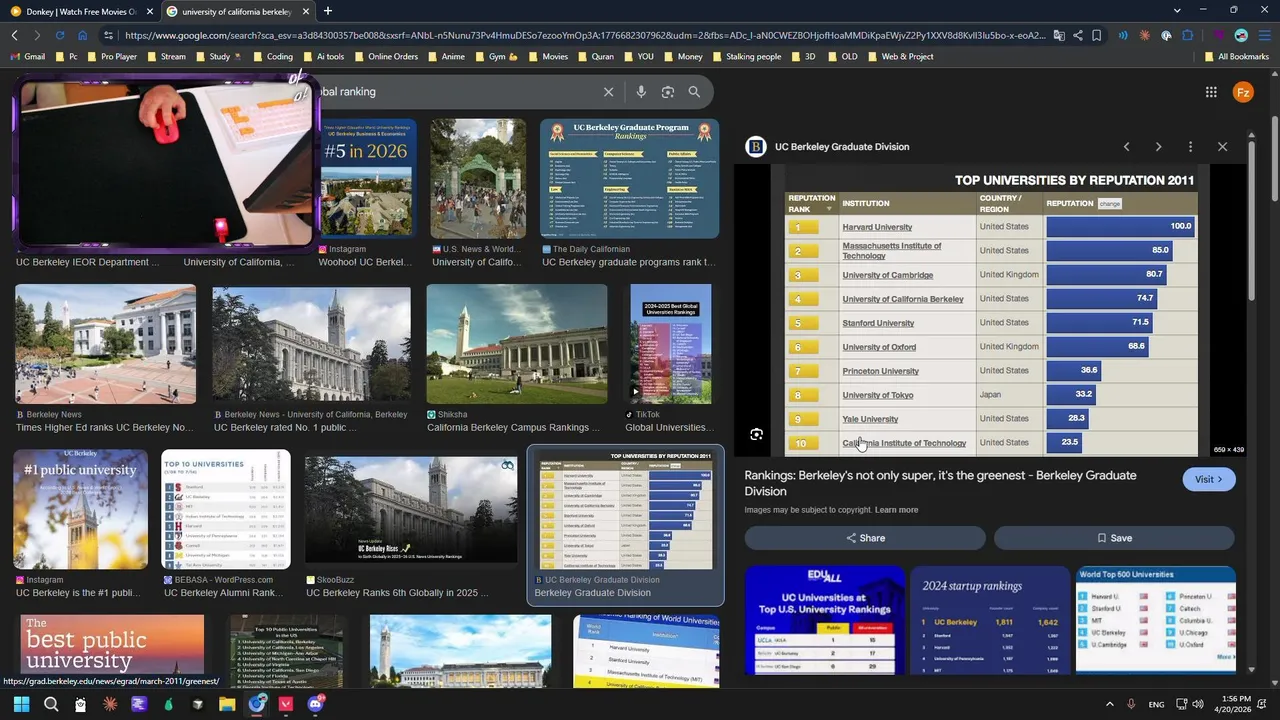The height and width of the screenshot is (720, 1280).
Task: Open a new browser tab
Action: coord(327,11)
